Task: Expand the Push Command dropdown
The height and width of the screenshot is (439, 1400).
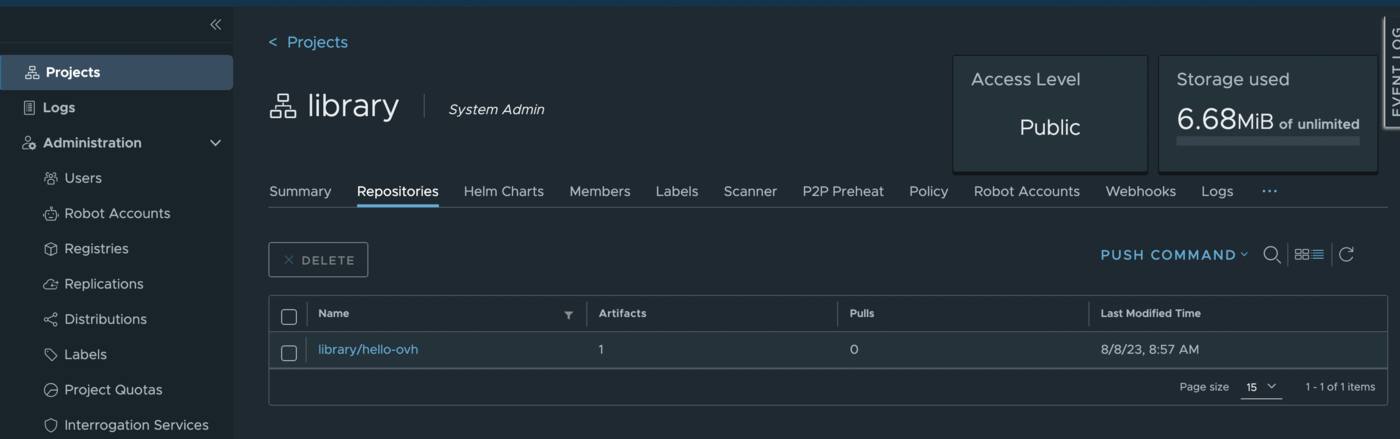Action: [1174, 255]
